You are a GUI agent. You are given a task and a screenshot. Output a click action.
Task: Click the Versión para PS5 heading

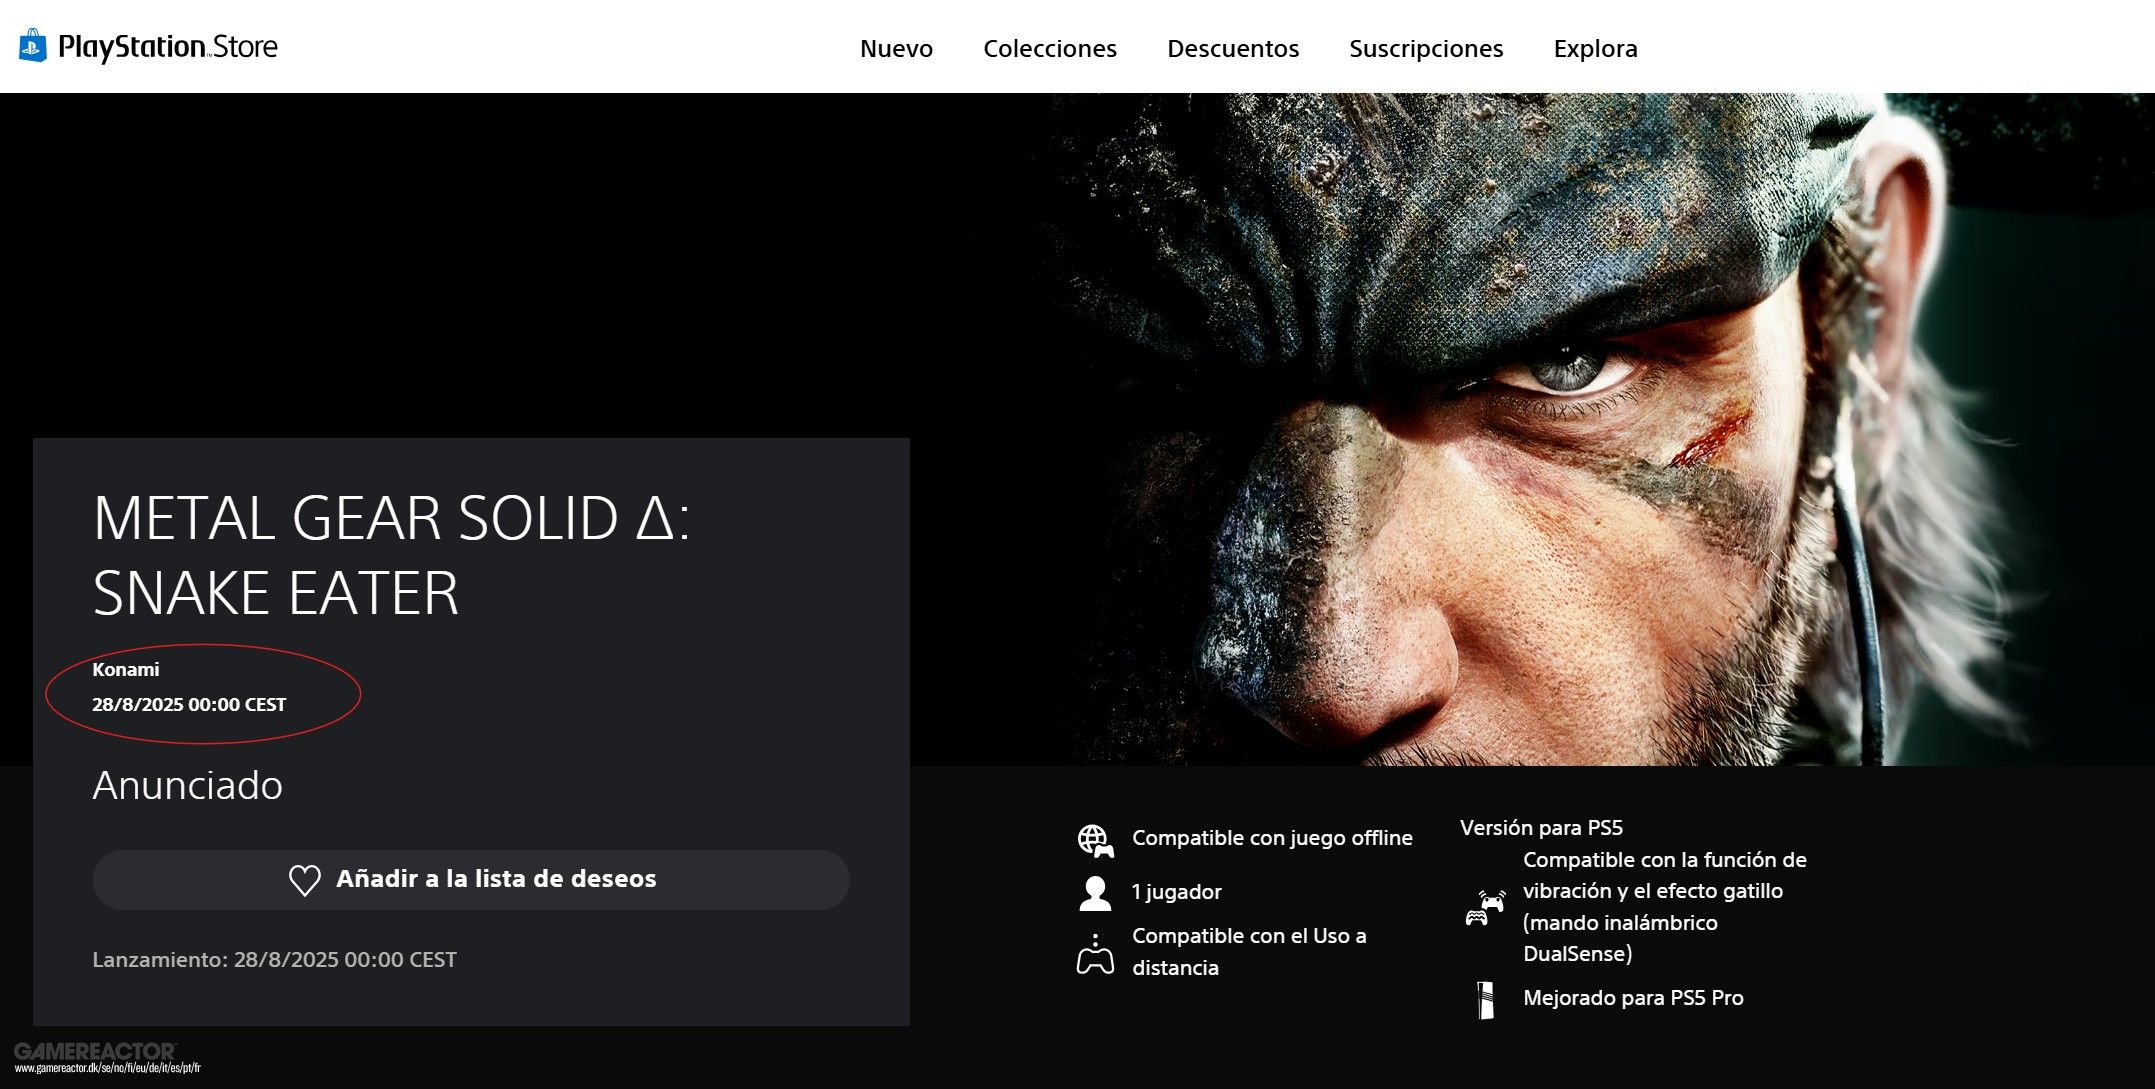(x=1541, y=827)
